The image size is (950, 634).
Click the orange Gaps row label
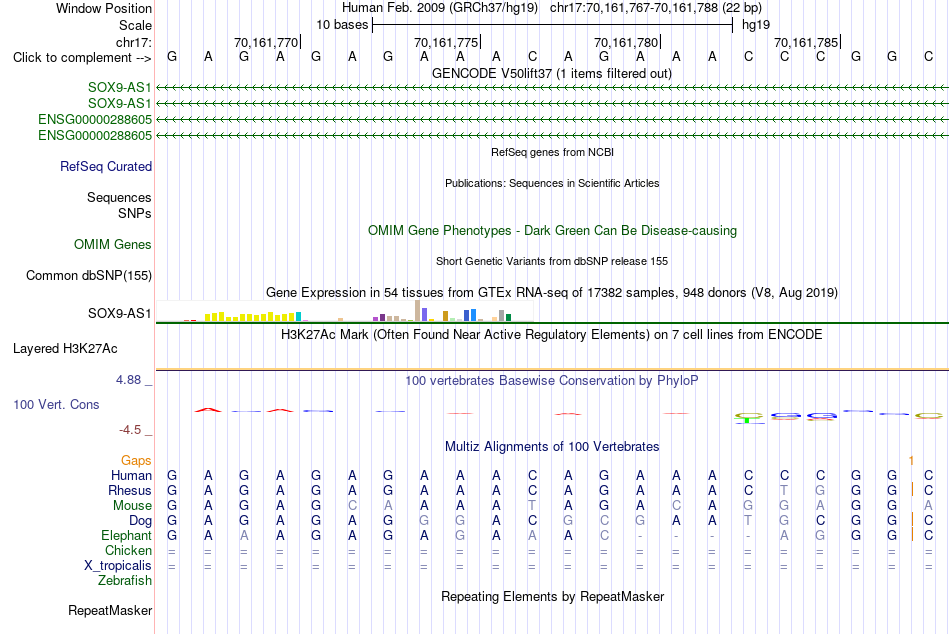click(x=136, y=461)
